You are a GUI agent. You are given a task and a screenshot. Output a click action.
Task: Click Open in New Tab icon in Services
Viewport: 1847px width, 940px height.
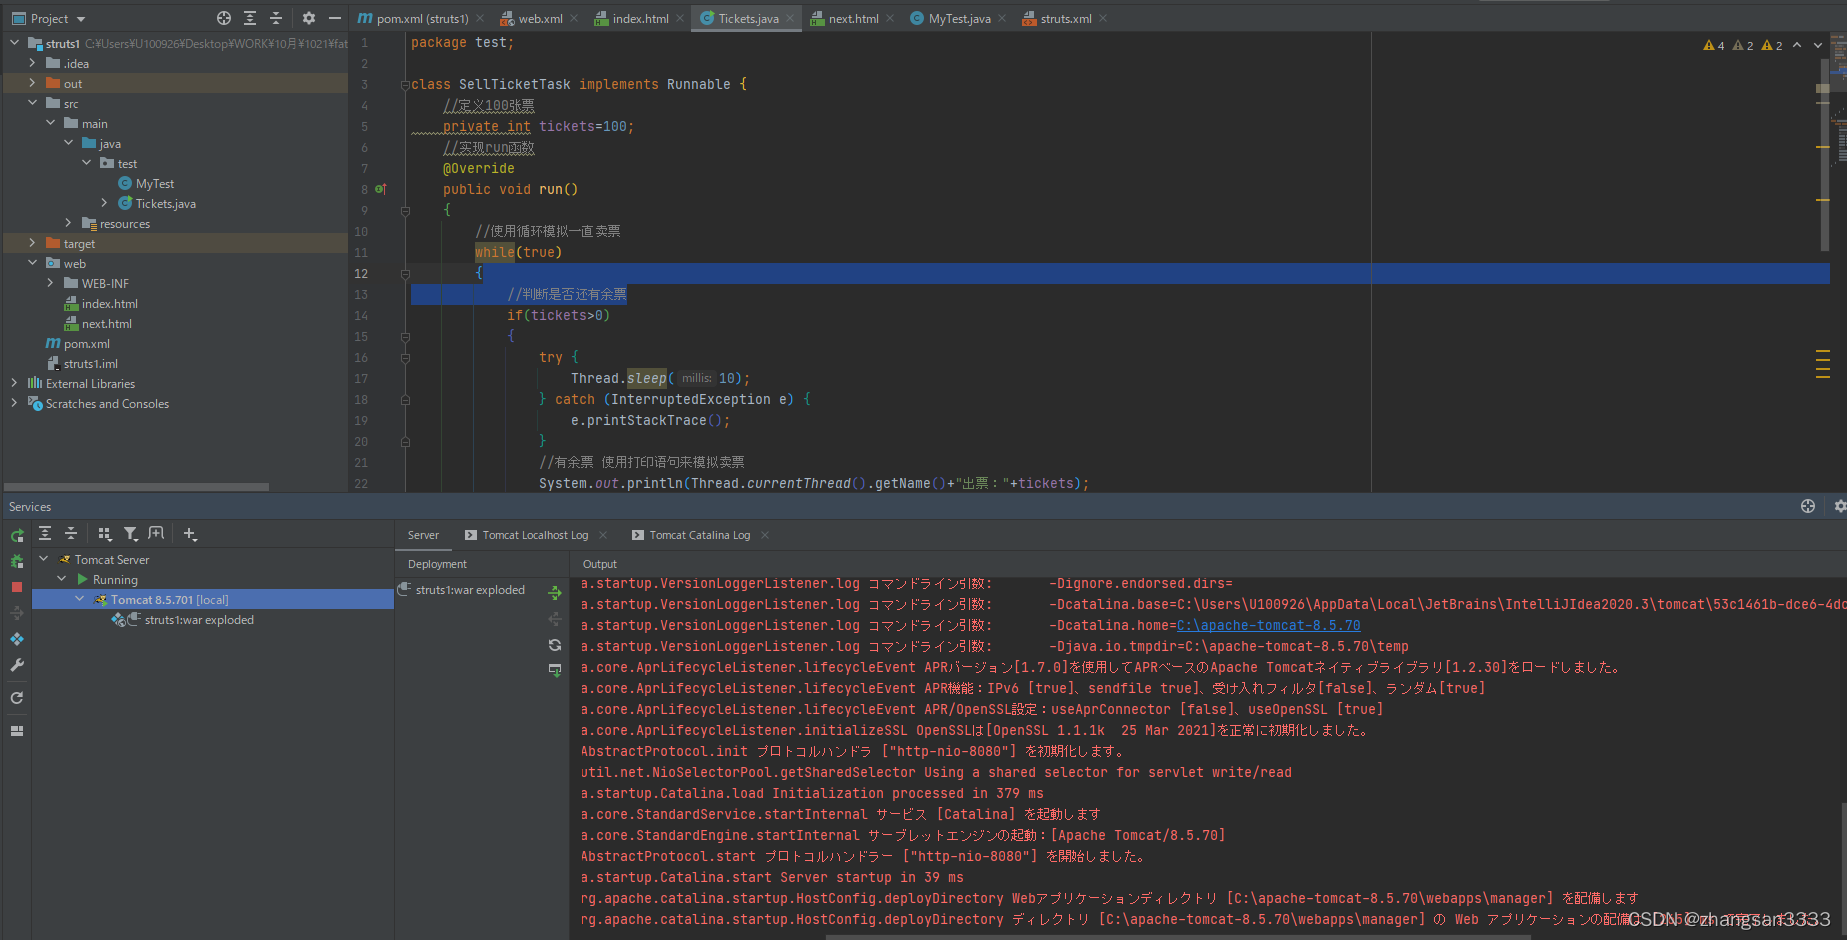pos(156,534)
